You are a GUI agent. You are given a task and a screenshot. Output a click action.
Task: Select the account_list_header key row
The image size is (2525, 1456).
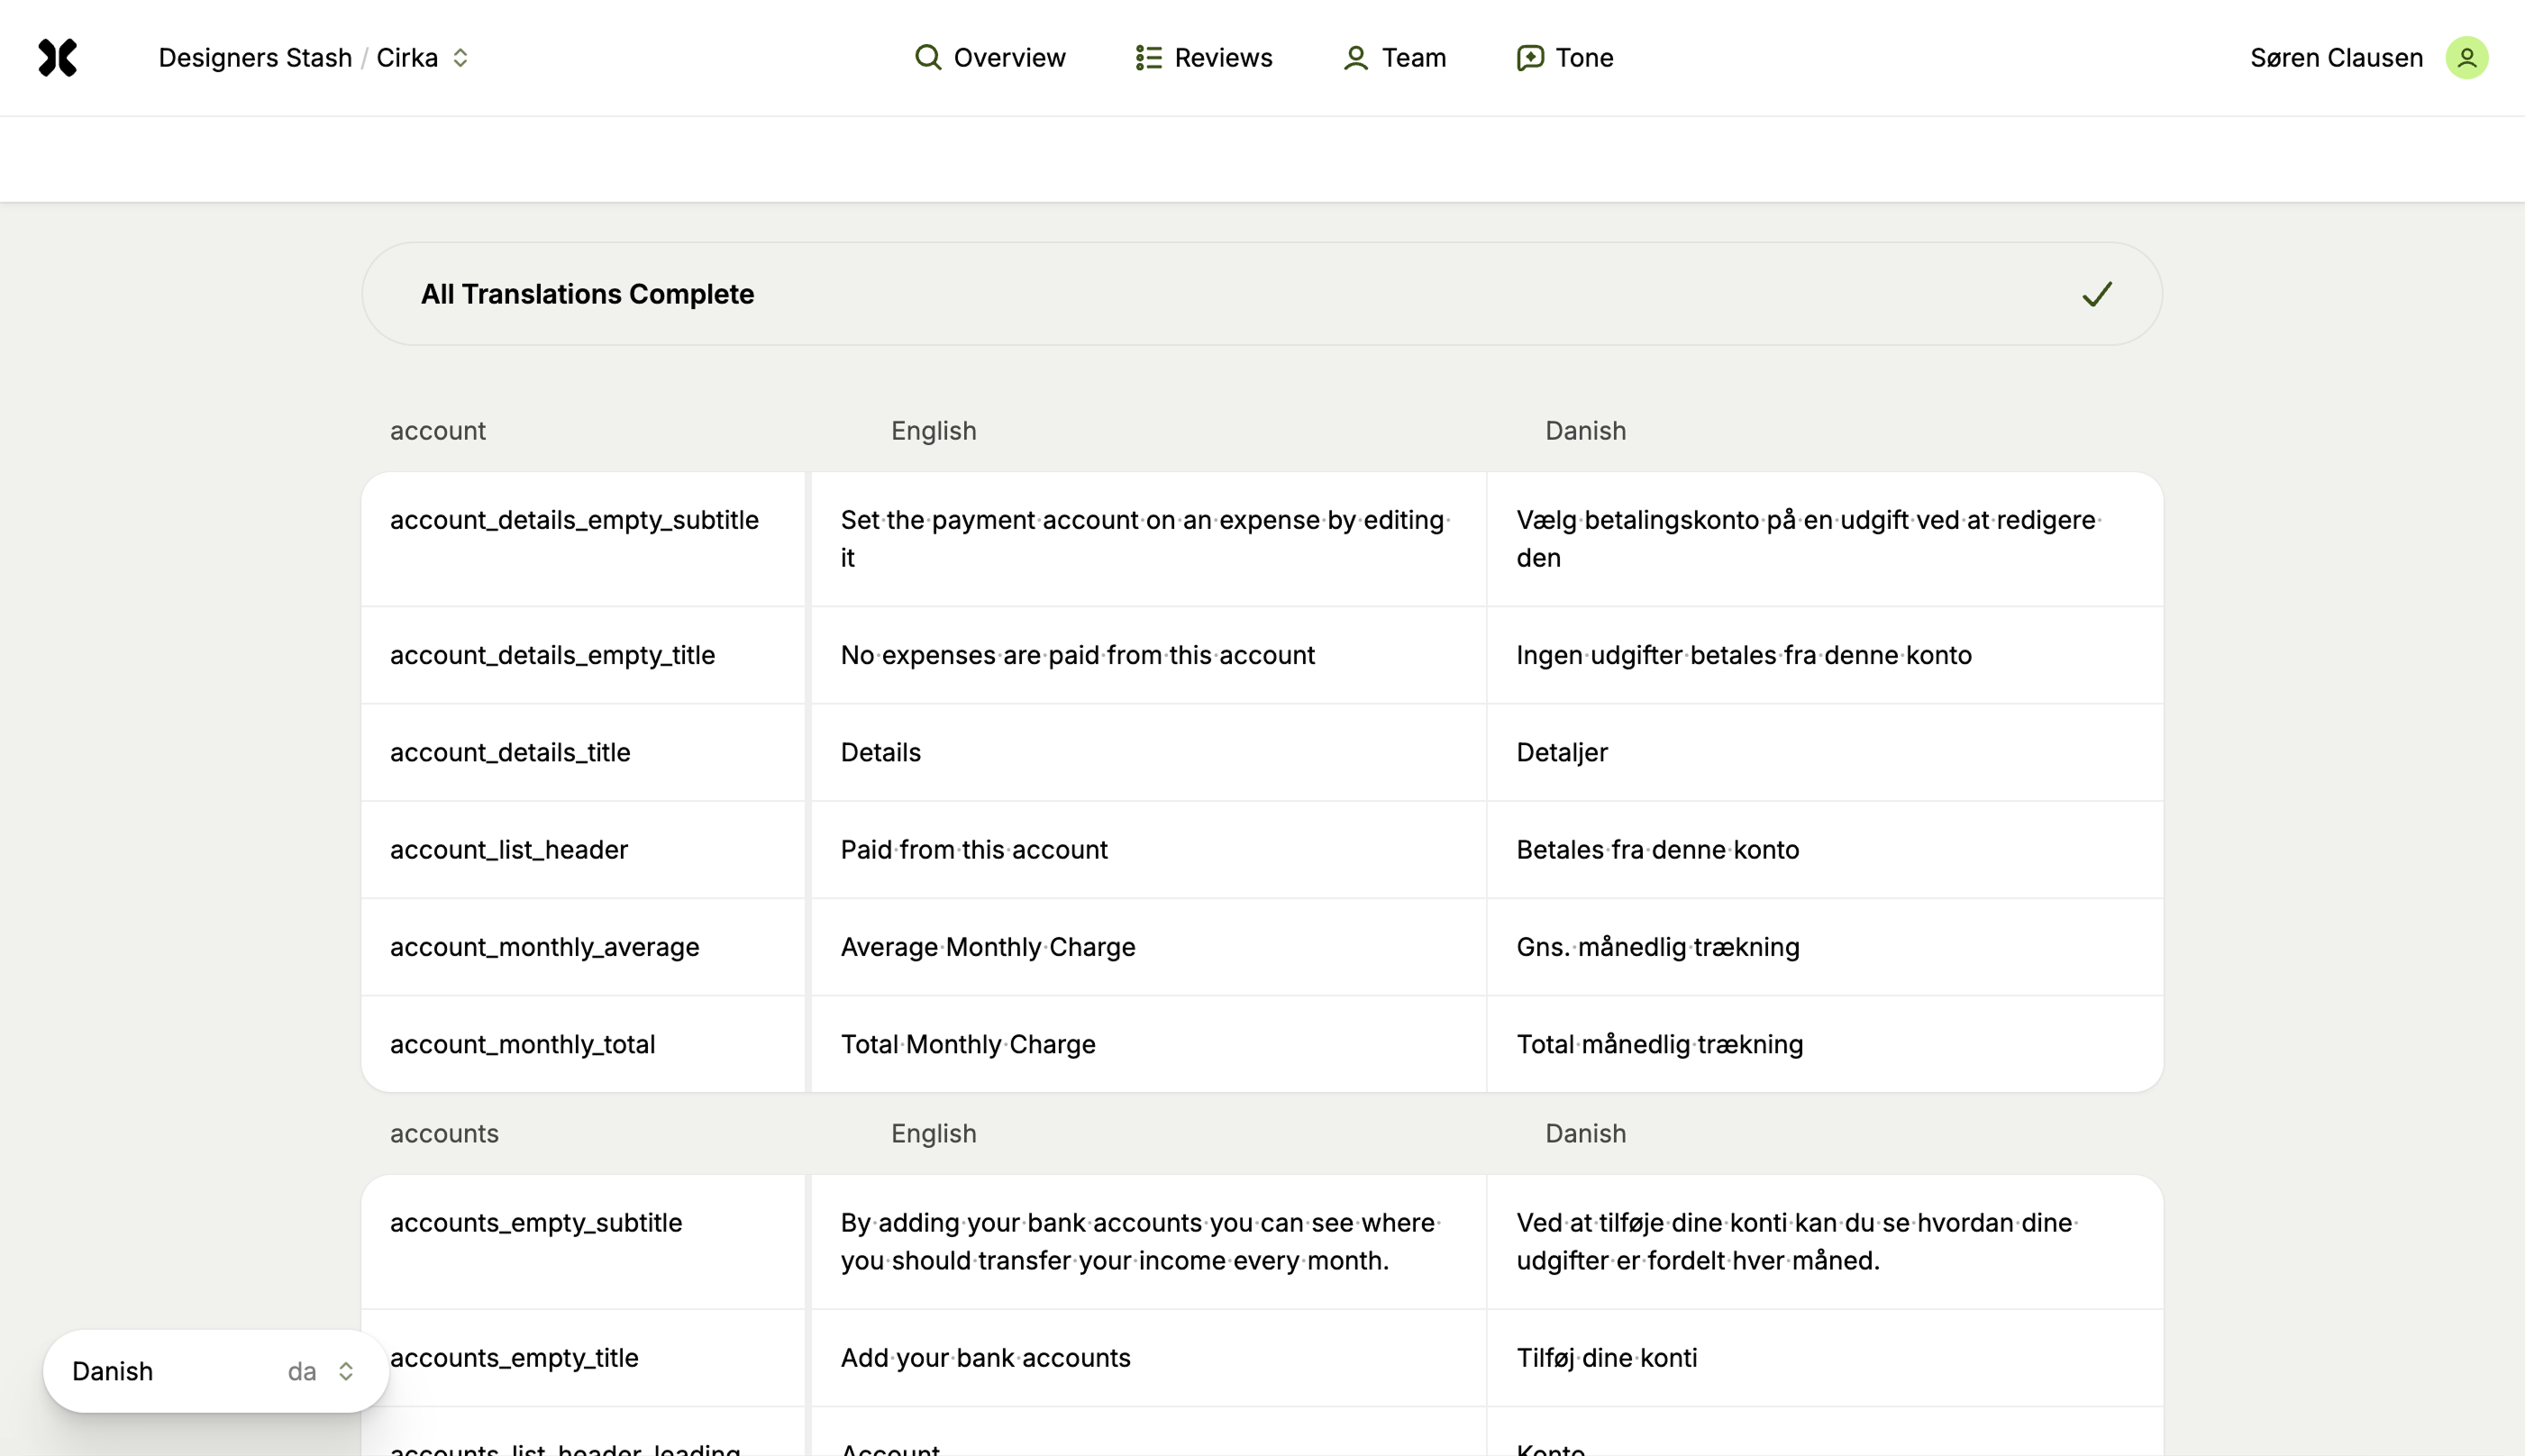click(x=509, y=850)
